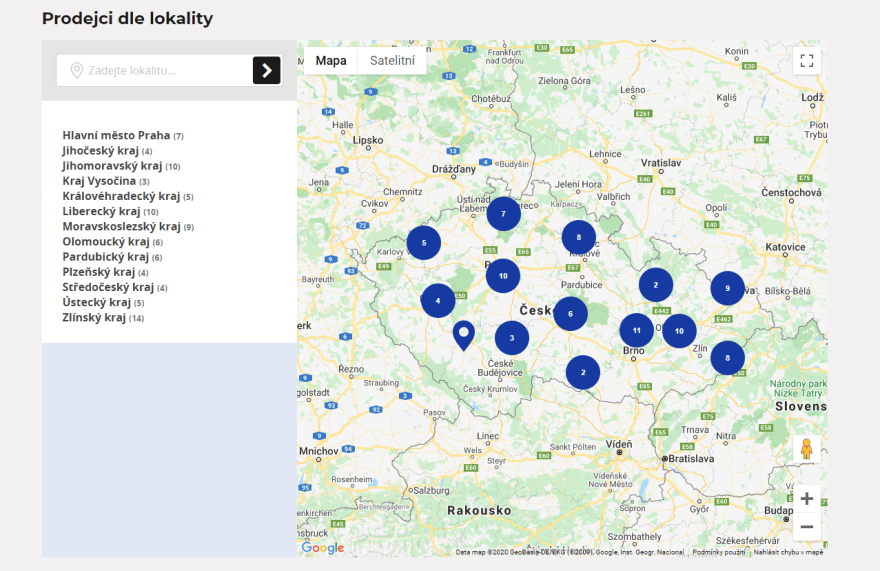Zoom out the map with minus button
The height and width of the screenshot is (571, 880).
[x=806, y=527]
